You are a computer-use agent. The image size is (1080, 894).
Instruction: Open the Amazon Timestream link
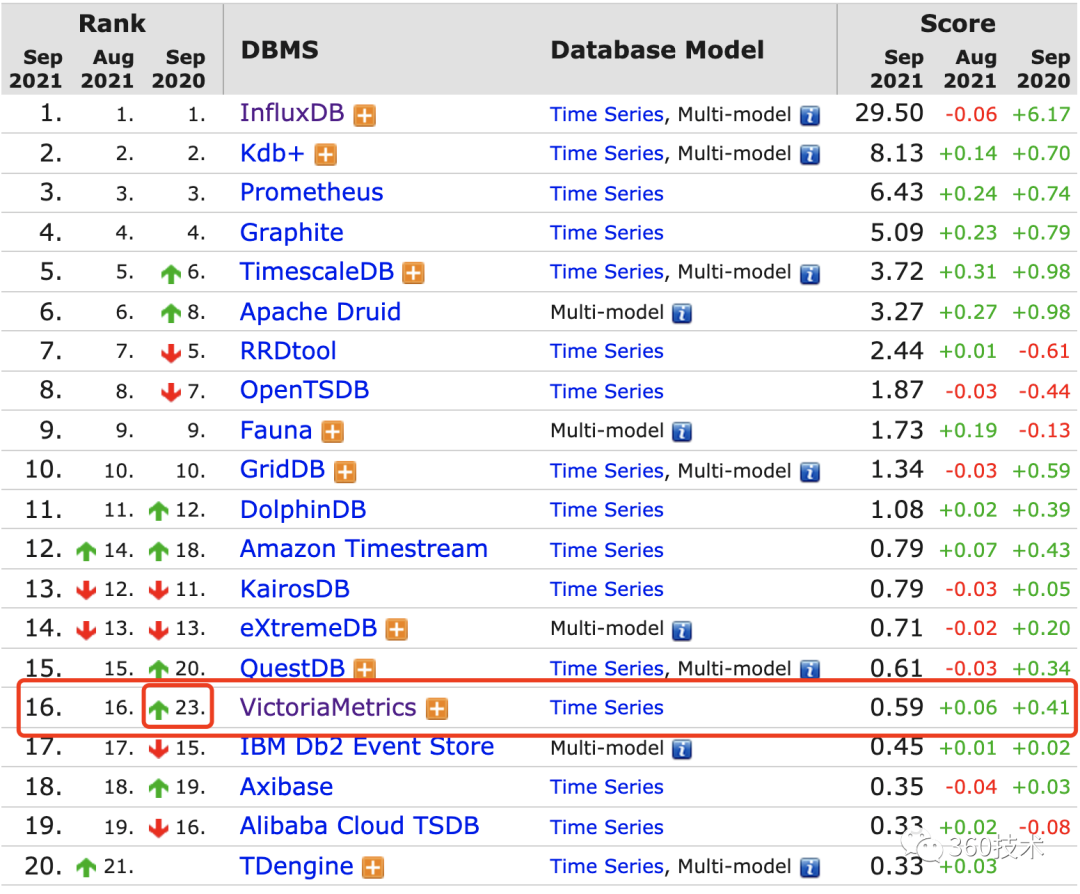click(x=363, y=549)
